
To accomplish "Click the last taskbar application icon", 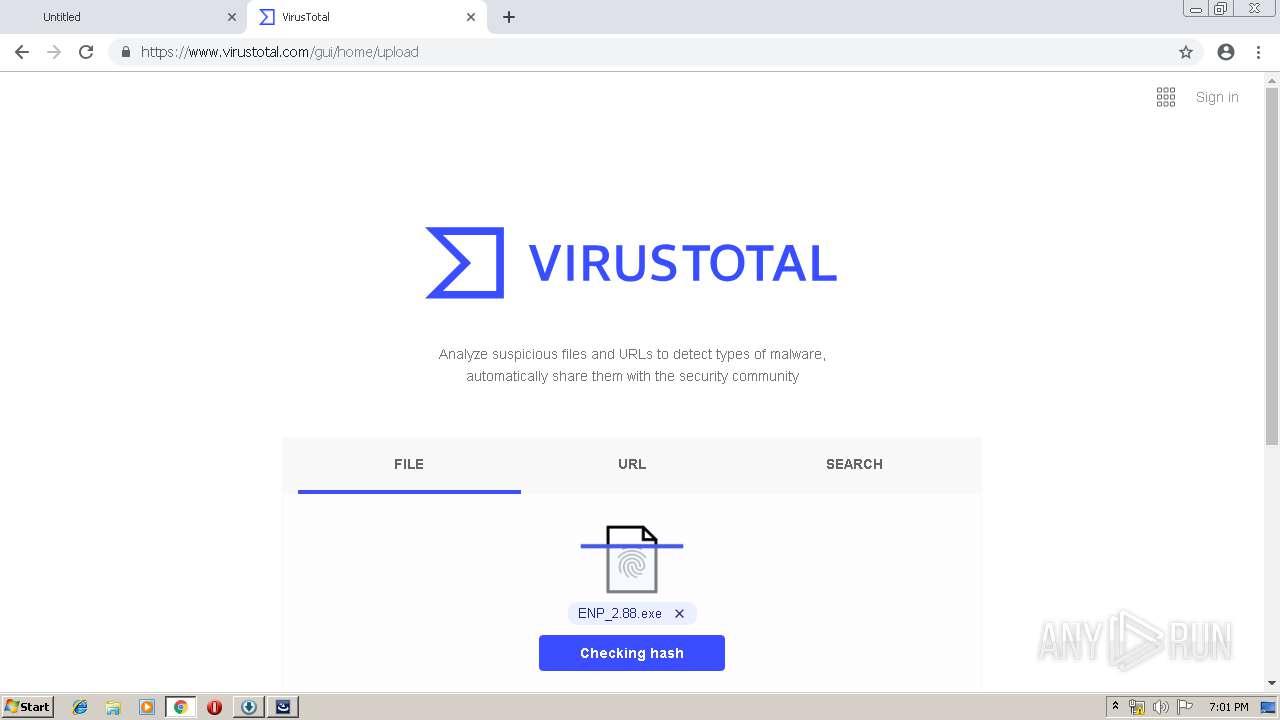I will click(283, 707).
